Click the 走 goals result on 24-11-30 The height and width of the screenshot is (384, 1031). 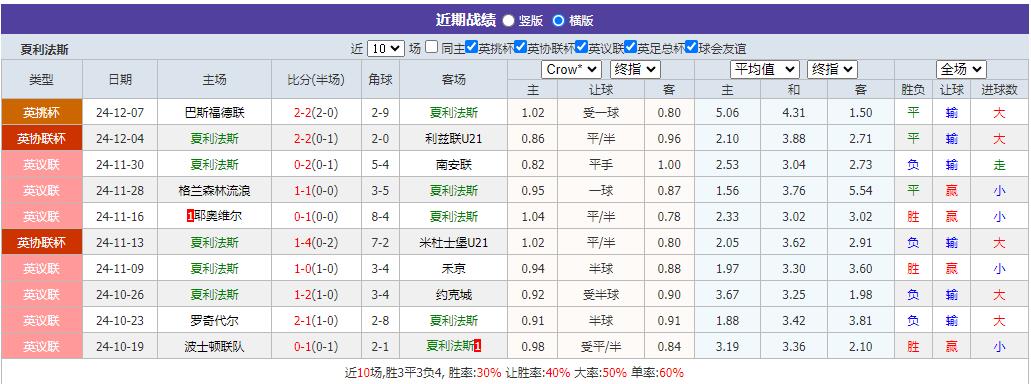tap(999, 164)
